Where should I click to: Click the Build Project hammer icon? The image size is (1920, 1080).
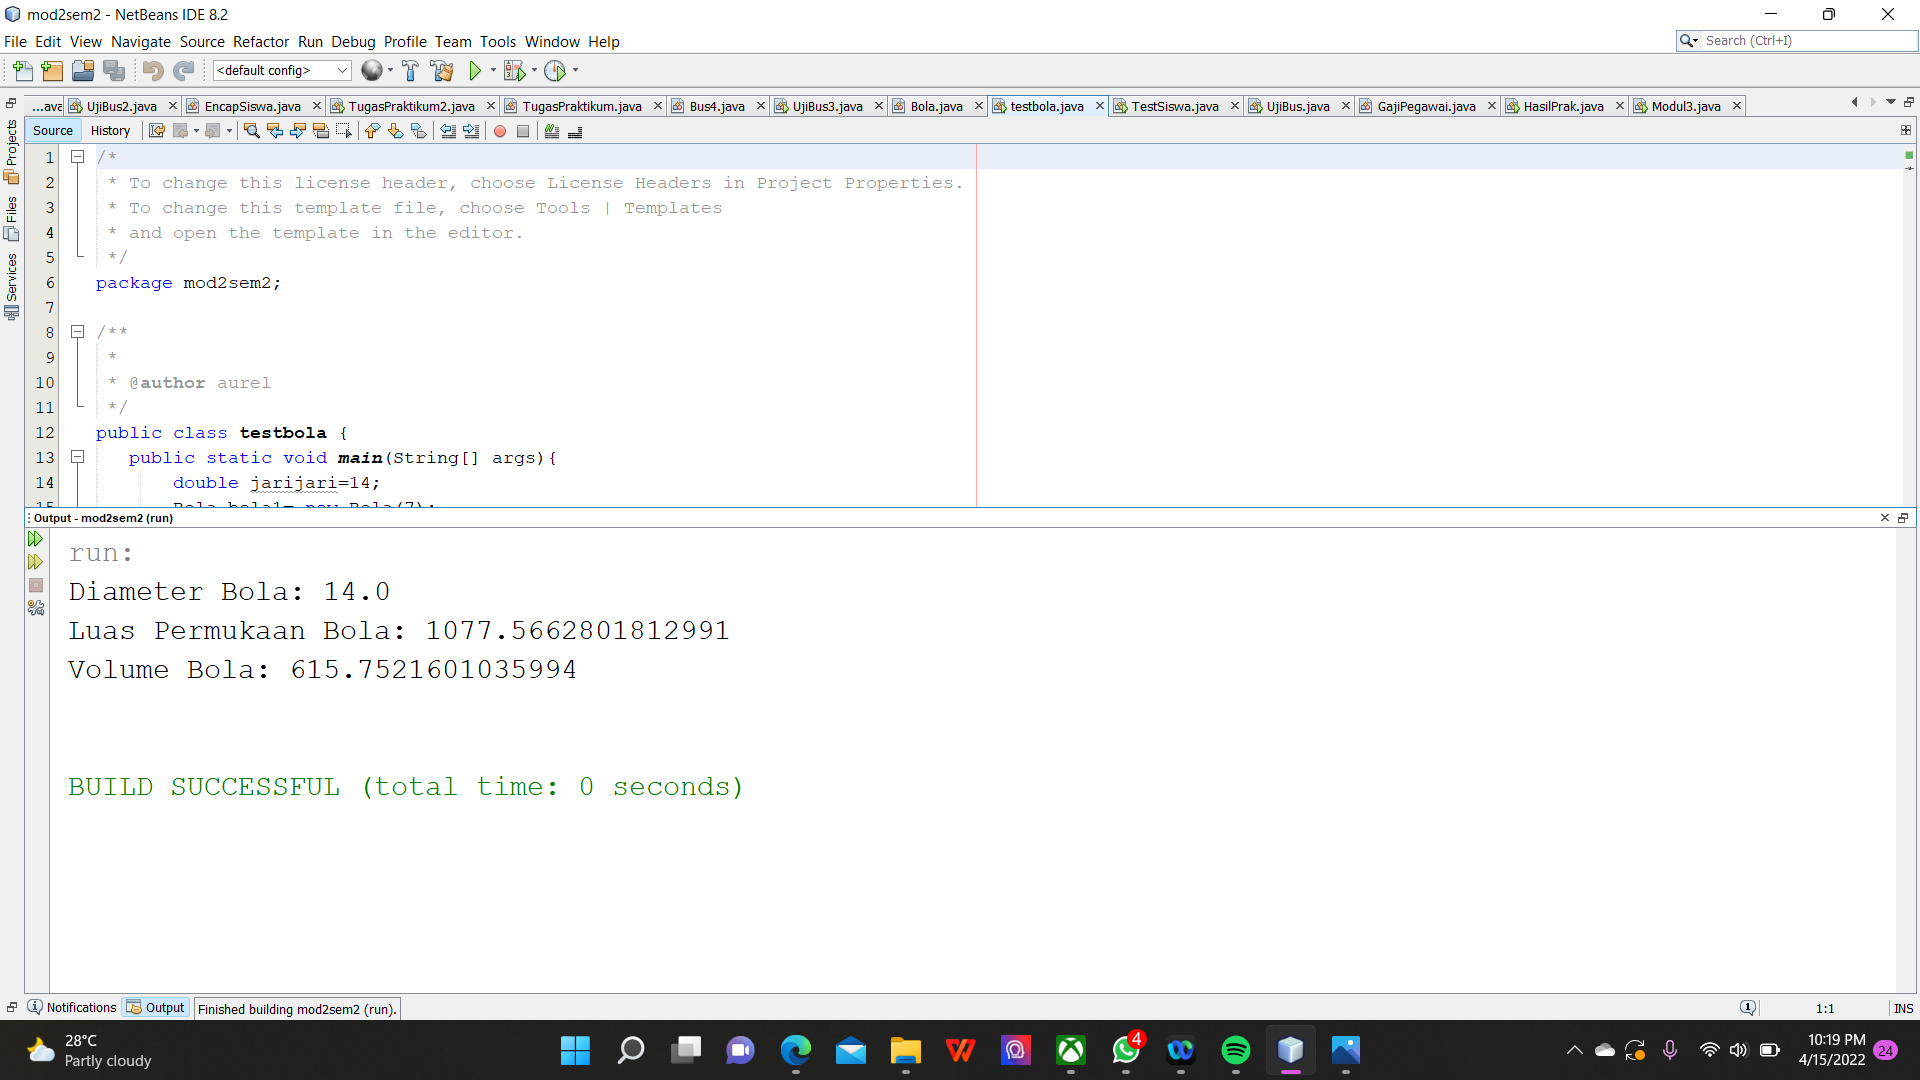click(x=410, y=70)
